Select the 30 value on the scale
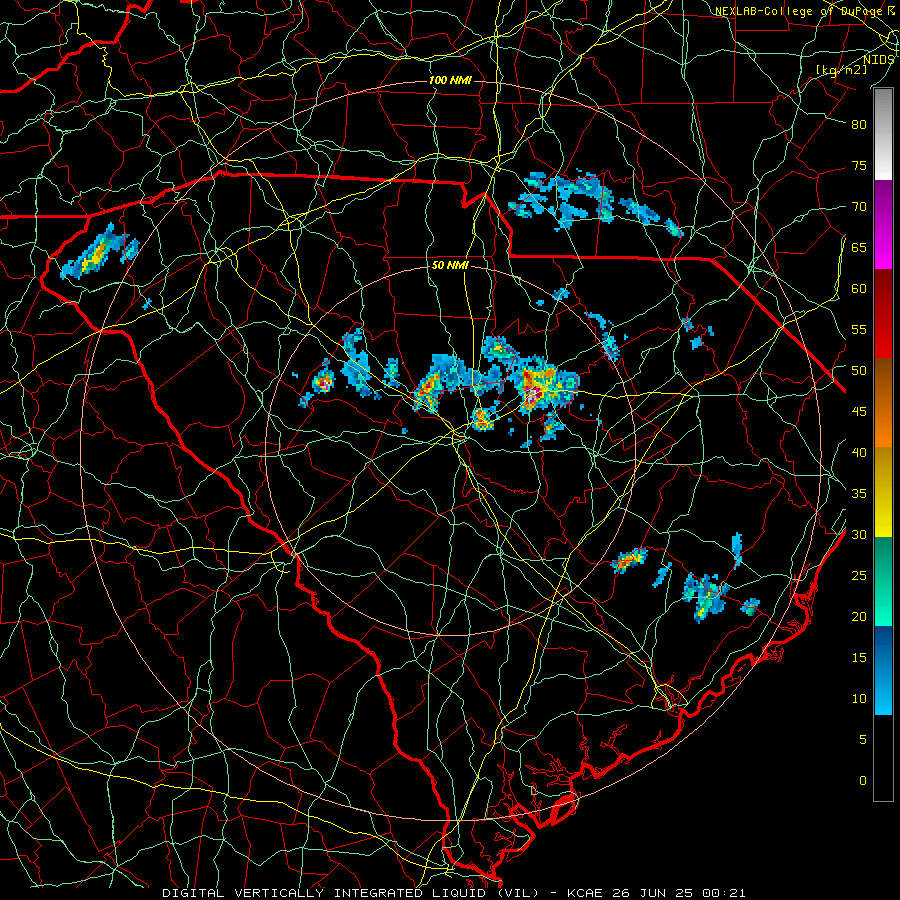The width and height of the screenshot is (900, 900). [x=859, y=535]
